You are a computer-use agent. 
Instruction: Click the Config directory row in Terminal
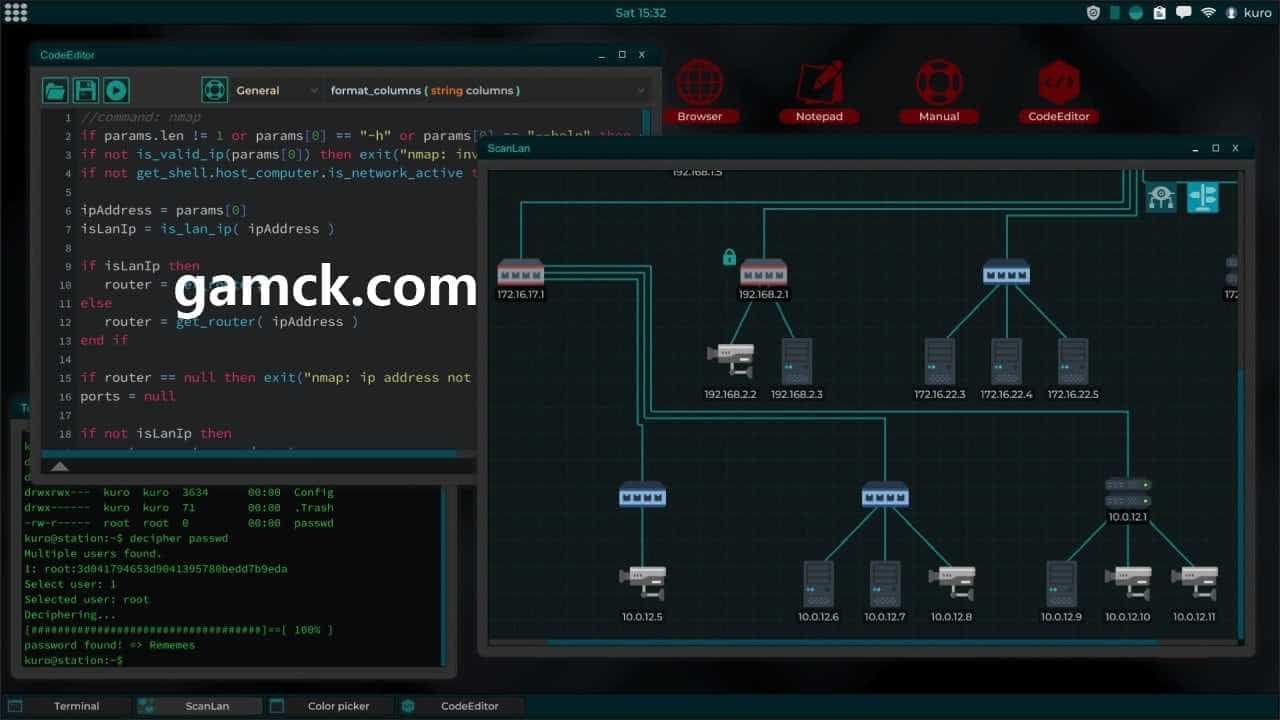click(x=179, y=492)
